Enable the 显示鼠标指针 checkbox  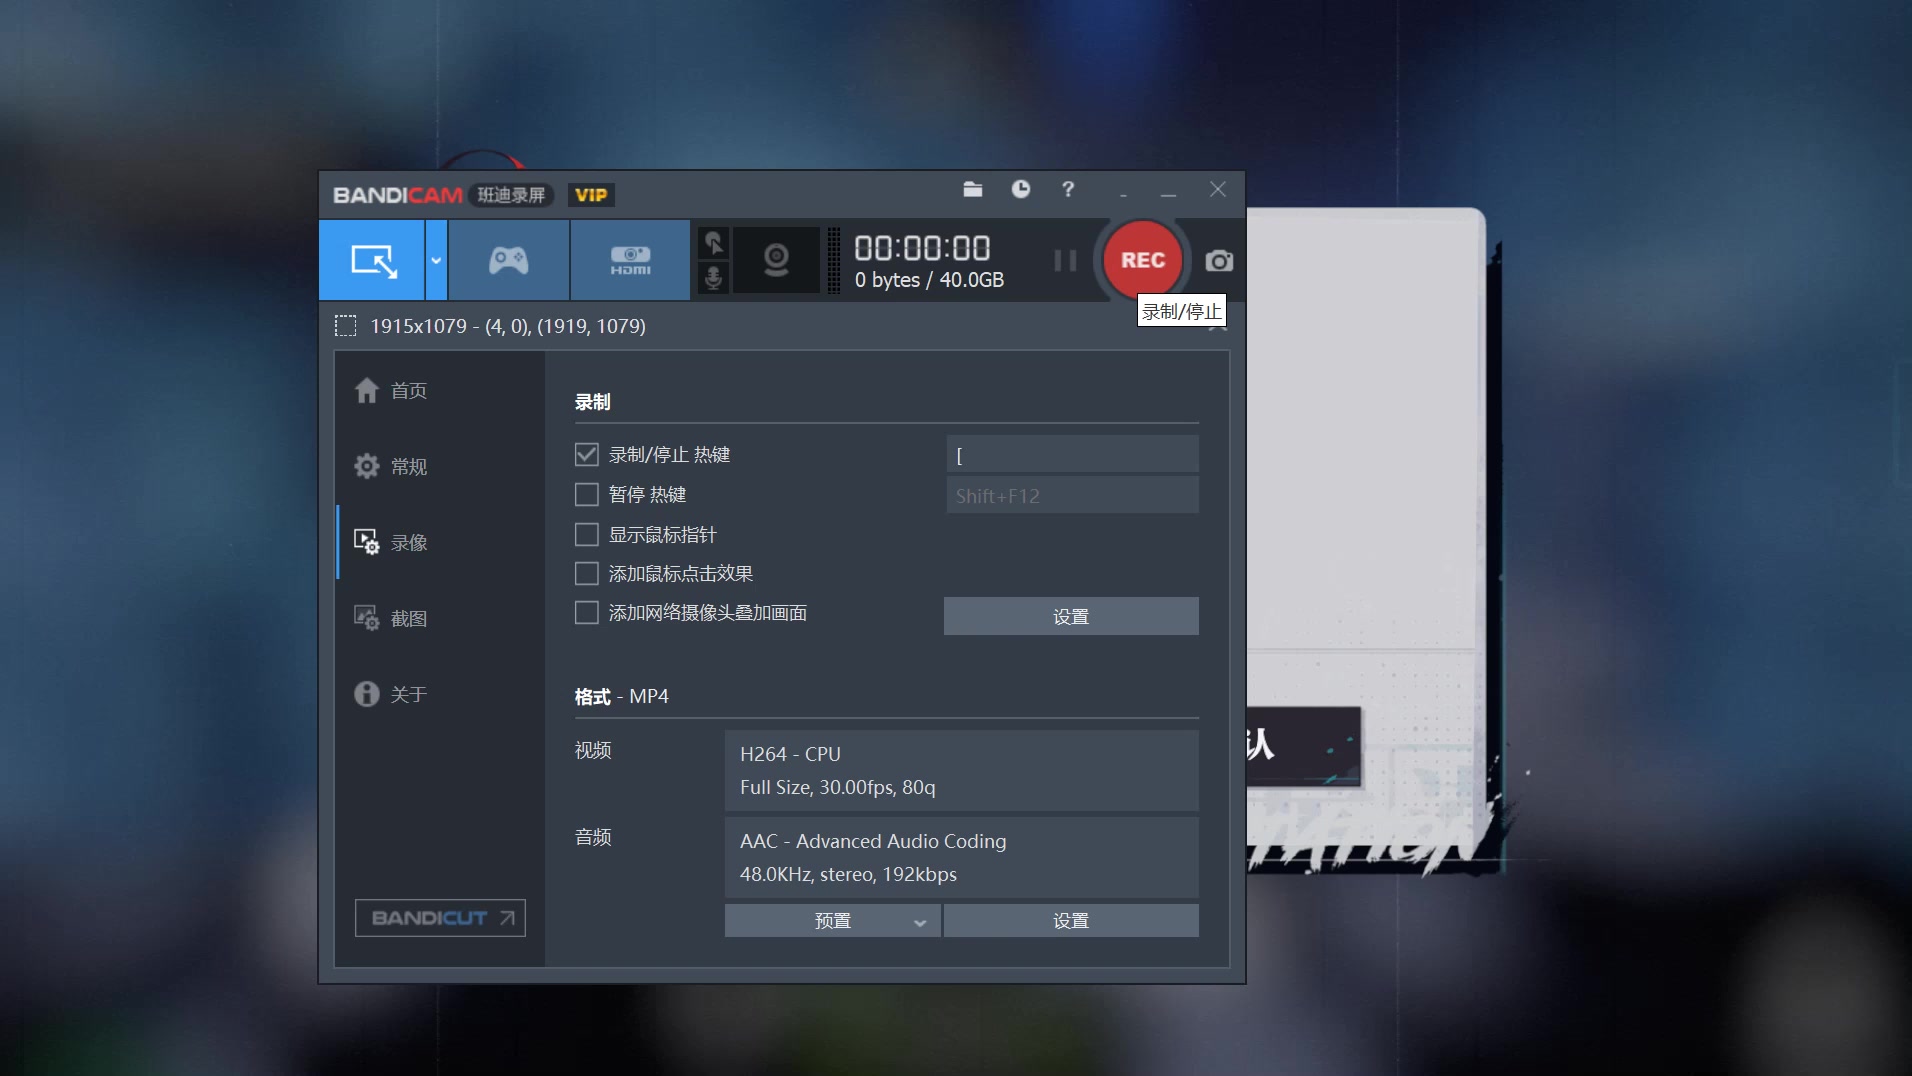(x=587, y=535)
